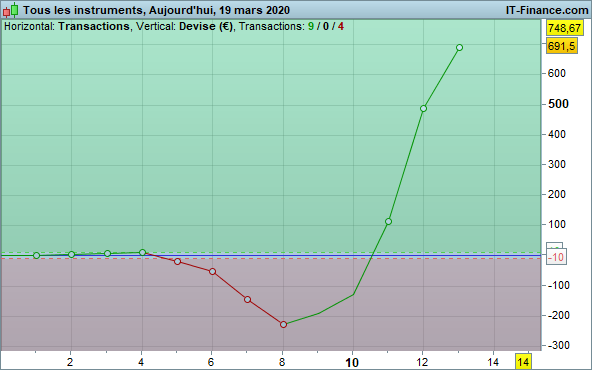
Task: Select the lowest red point at transaction 8
Action: pos(284,324)
